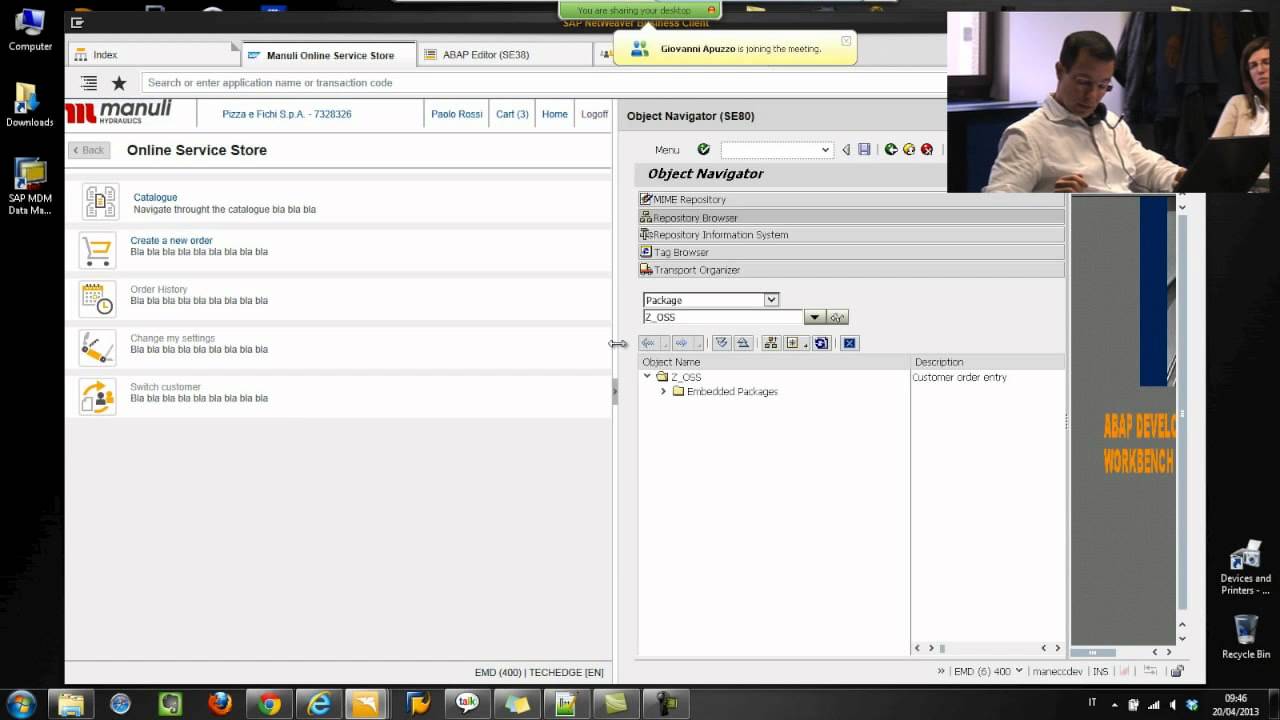1280x720 pixels.
Task: Click the glasses Display icon next to Z_OSS
Action: tap(838, 317)
